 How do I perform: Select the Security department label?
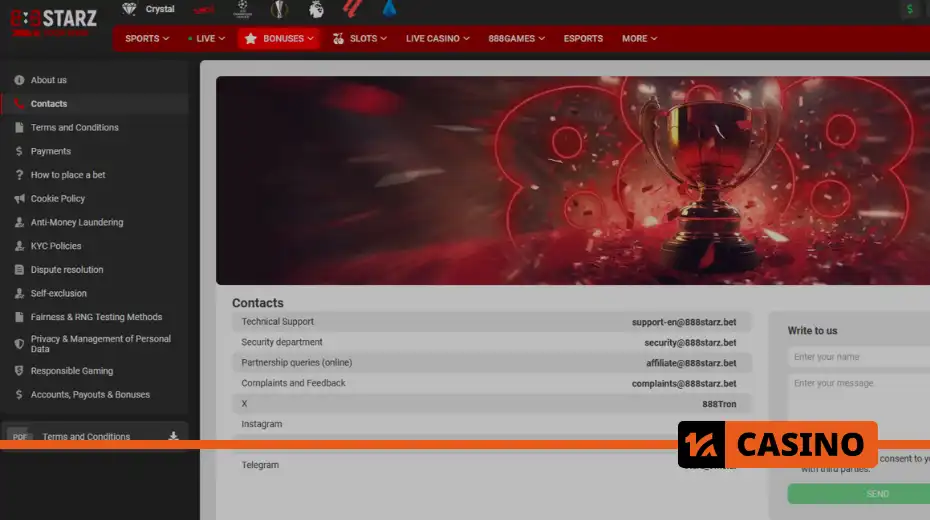tap(282, 342)
